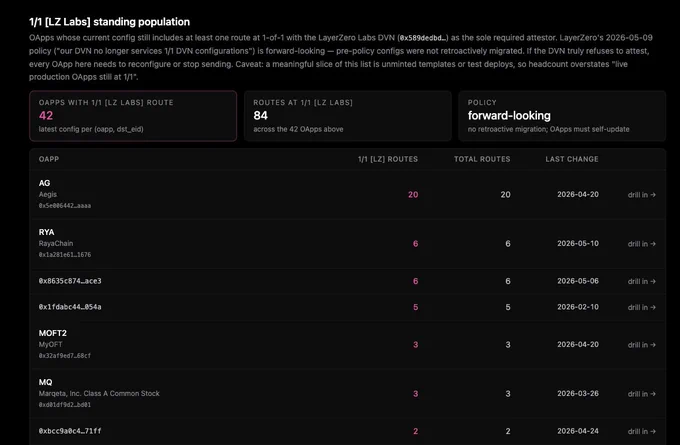
Task: Select the Policy forward-looking card
Action: [562, 116]
